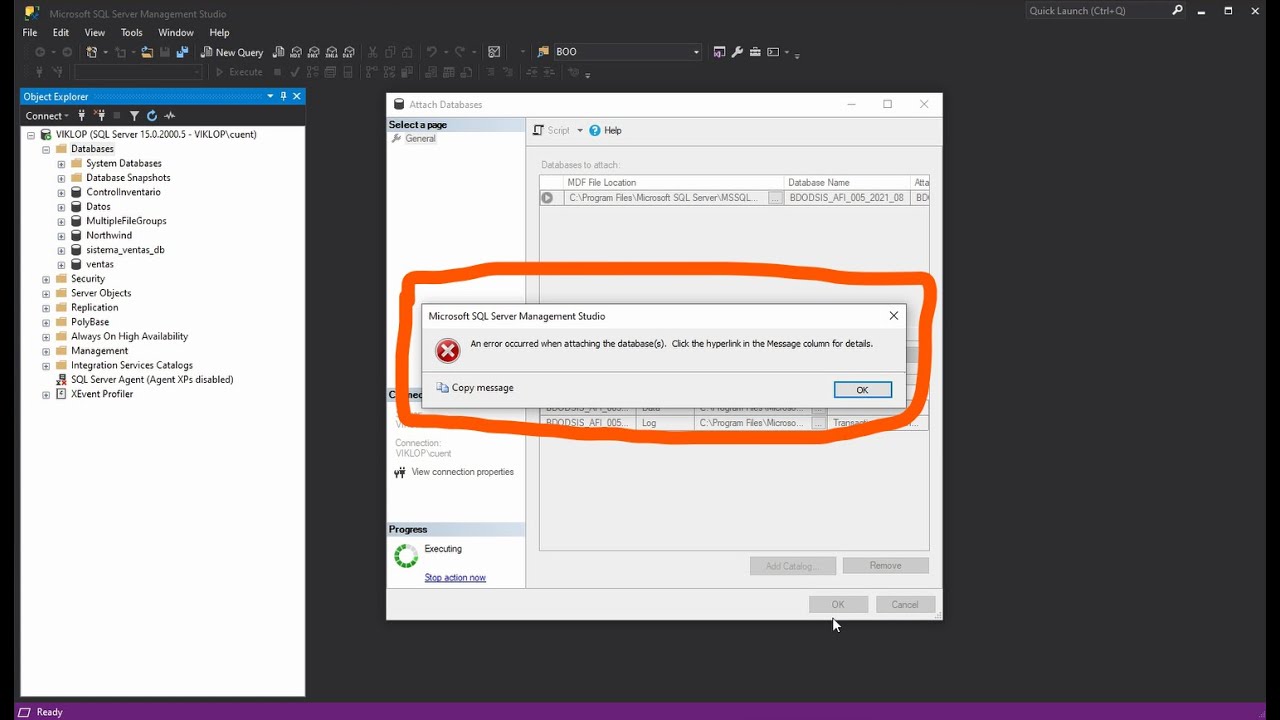
Task: Click the red error icon in message box
Action: coord(448,350)
